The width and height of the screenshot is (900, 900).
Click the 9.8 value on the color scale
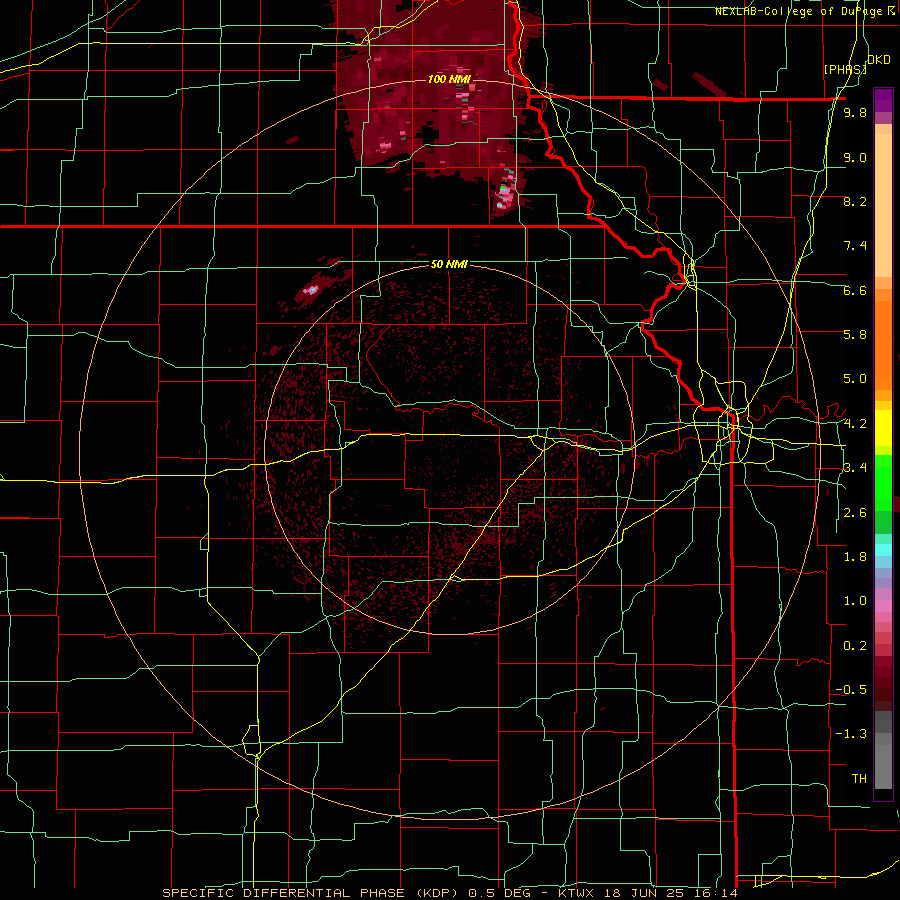tap(855, 113)
